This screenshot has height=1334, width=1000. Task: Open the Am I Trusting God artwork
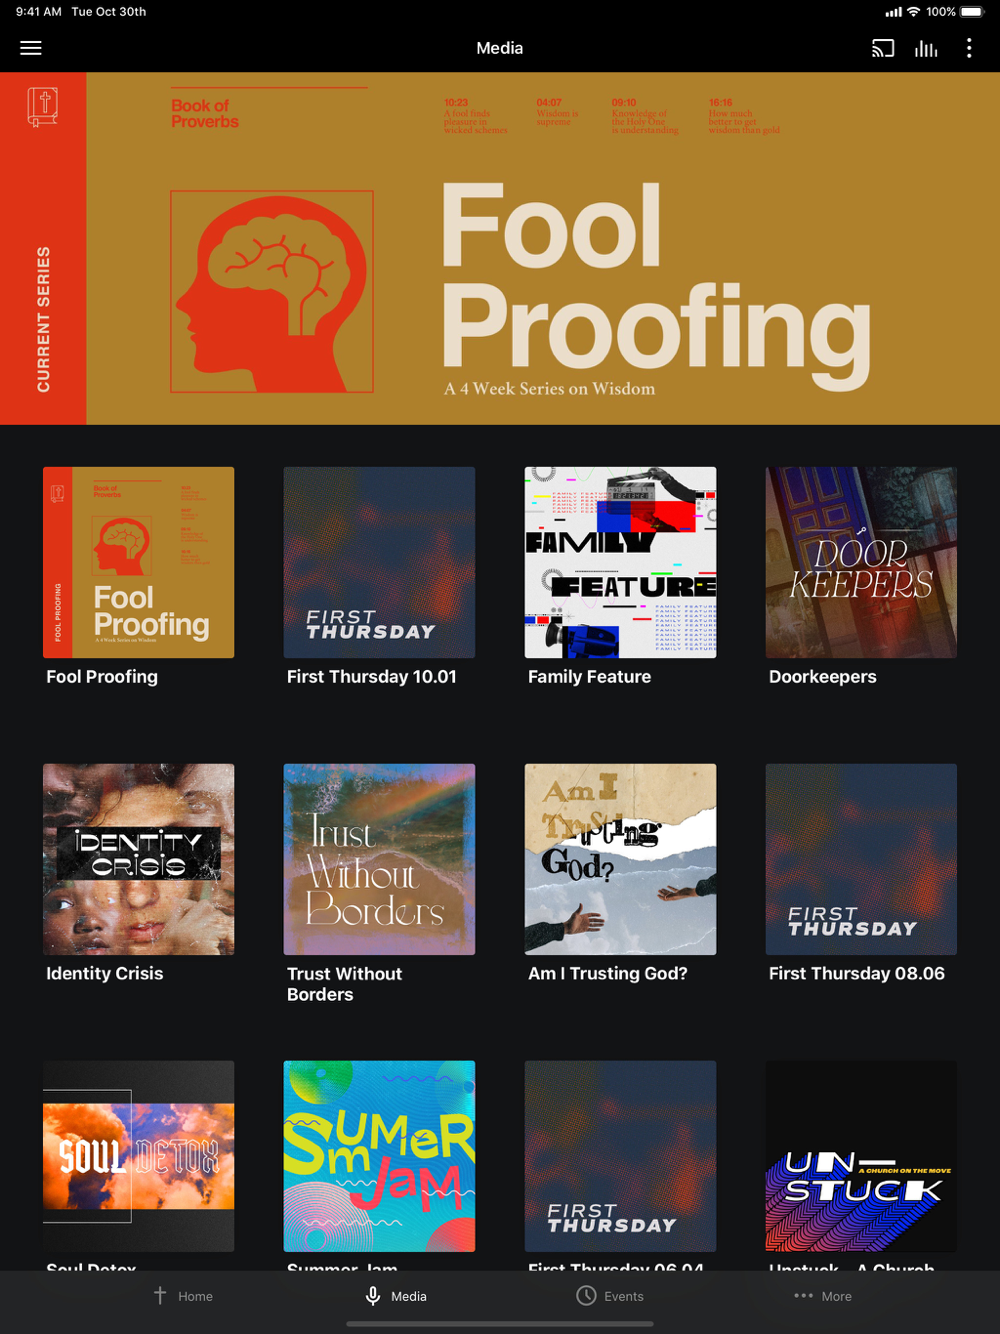coord(620,859)
